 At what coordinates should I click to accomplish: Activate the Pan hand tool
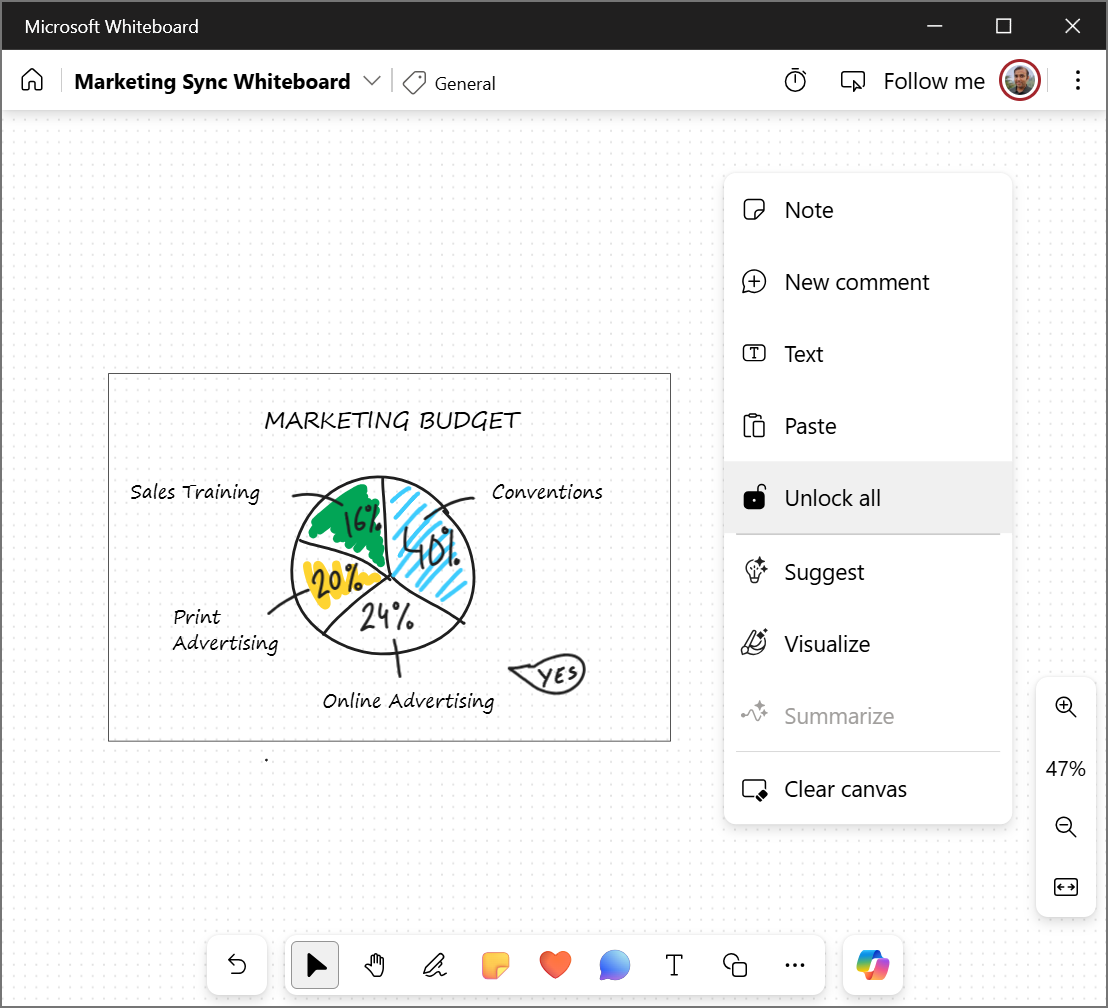(x=374, y=965)
